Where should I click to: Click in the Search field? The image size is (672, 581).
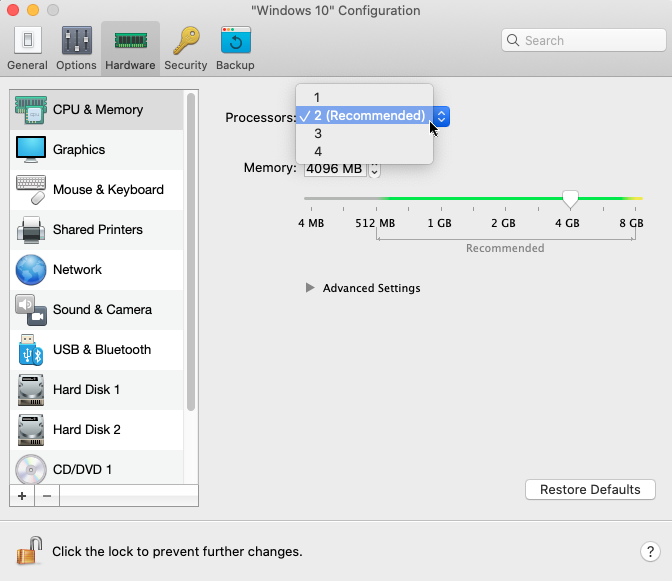point(584,40)
